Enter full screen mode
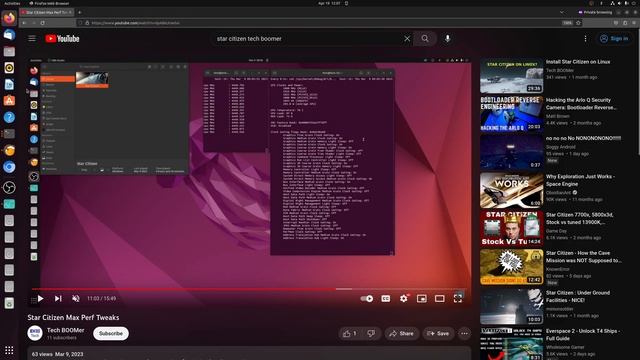640x360 pixels. 458,298
